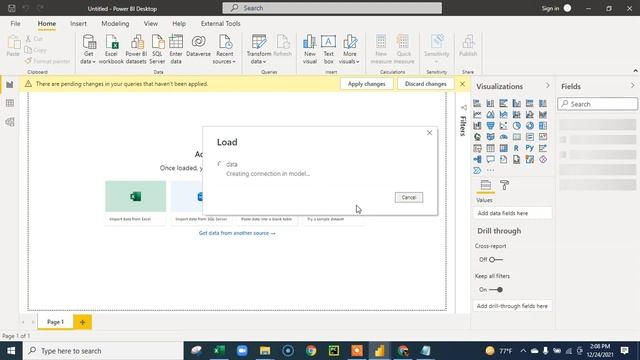Select the table visual
The width and height of the screenshot is (640, 360).
[x=490, y=148]
